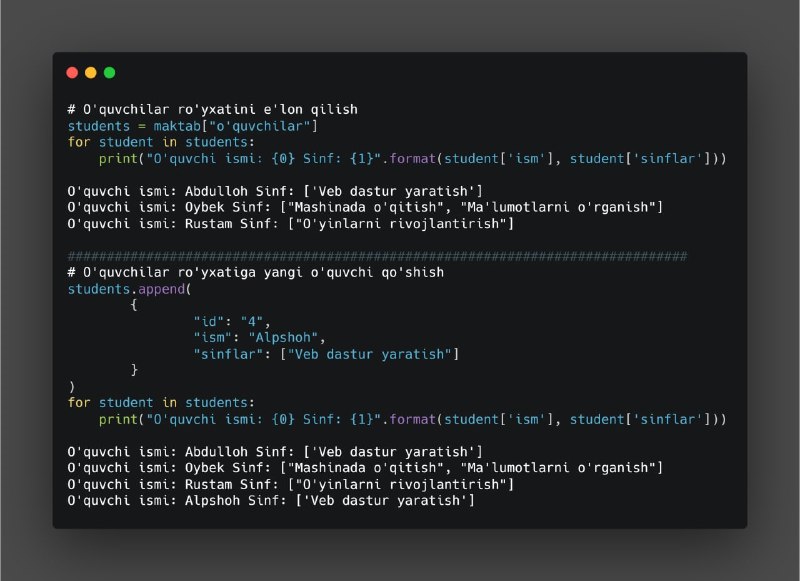Click the hash separator line
Screen dimensions: 800x581
click(378, 256)
